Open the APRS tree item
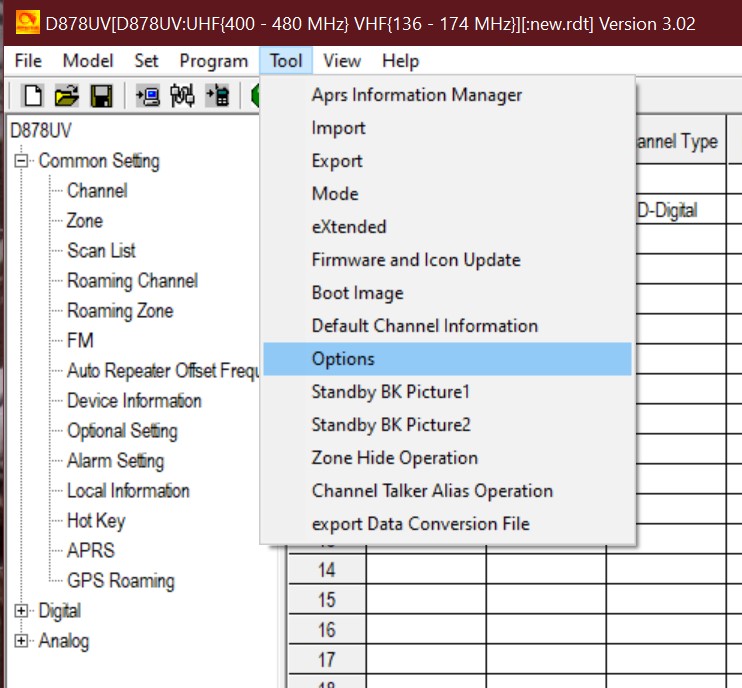Viewport: 742px width, 688px height. (91, 551)
